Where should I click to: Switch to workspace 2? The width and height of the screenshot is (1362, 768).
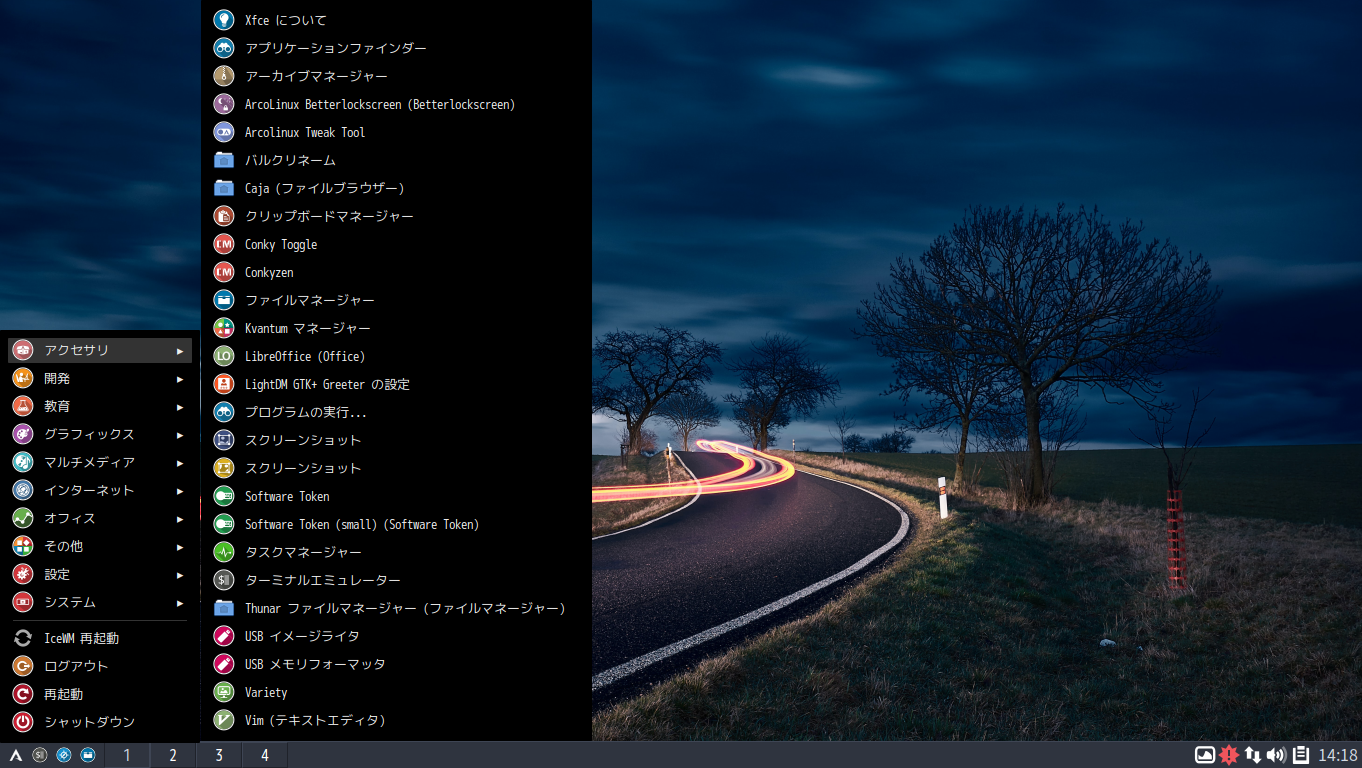coord(173,755)
